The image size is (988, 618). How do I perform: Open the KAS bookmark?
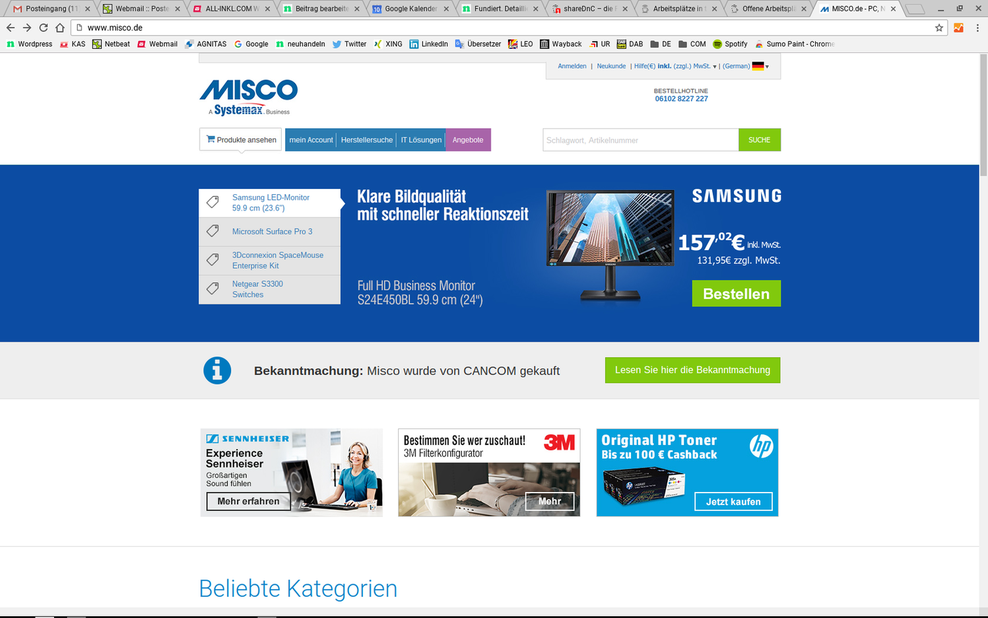click(x=72, y=44)
